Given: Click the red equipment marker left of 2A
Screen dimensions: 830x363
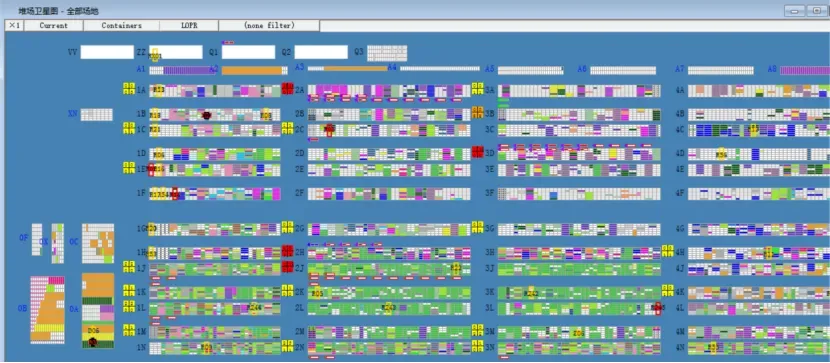Looking at the screenshot, I should pos(287,88).
